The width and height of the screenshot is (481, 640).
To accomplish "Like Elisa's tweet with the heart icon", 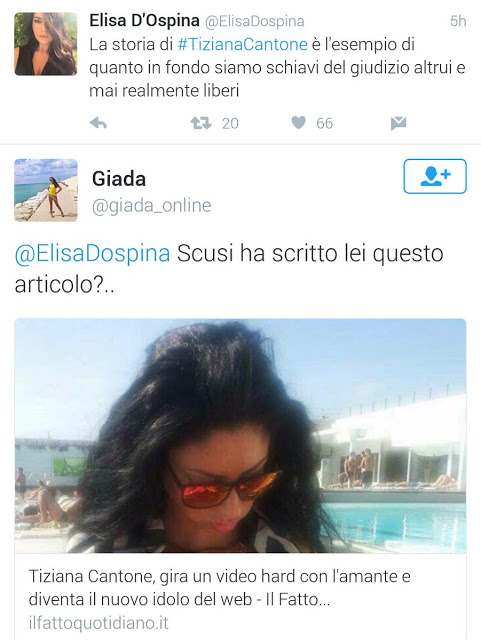I will click(x=298, y=122).
